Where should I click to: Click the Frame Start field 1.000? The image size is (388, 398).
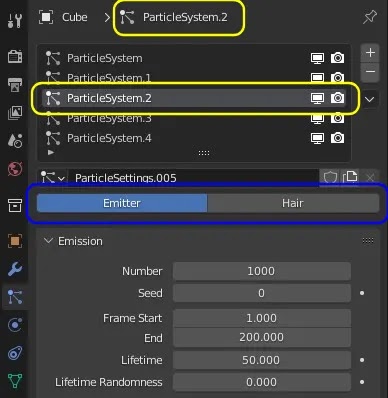pos(262,318)
